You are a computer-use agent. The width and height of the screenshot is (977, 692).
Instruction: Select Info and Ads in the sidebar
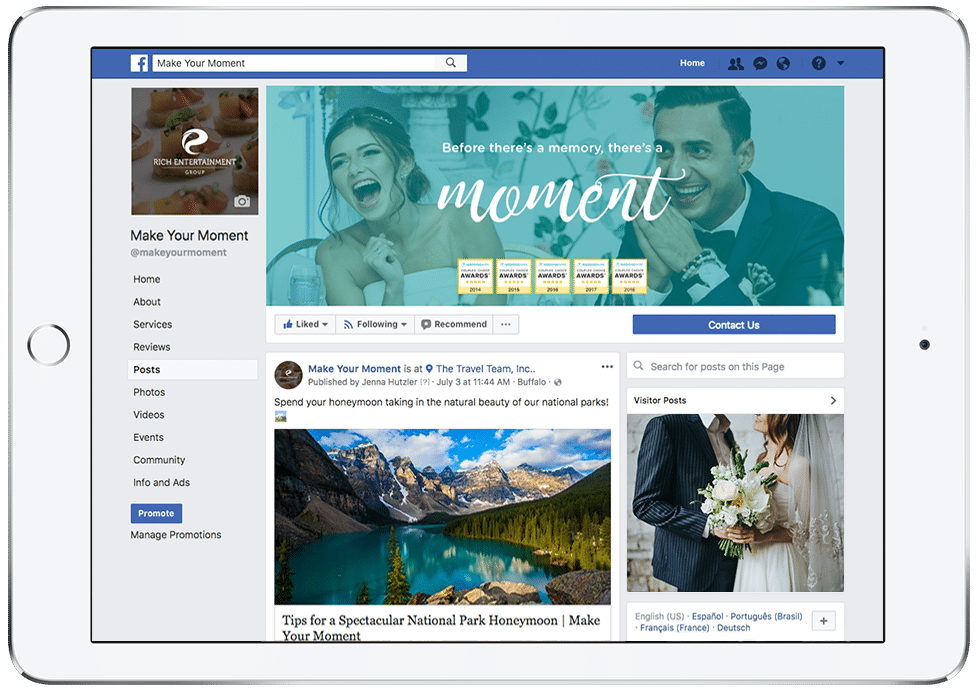pyautogui.click(x=161, y=482)
